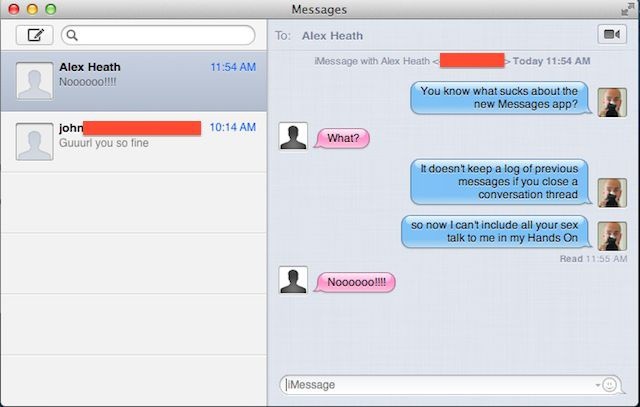Click the Alex Heath recipient name
Screen dimensions: 640x407
pos(332,36)
